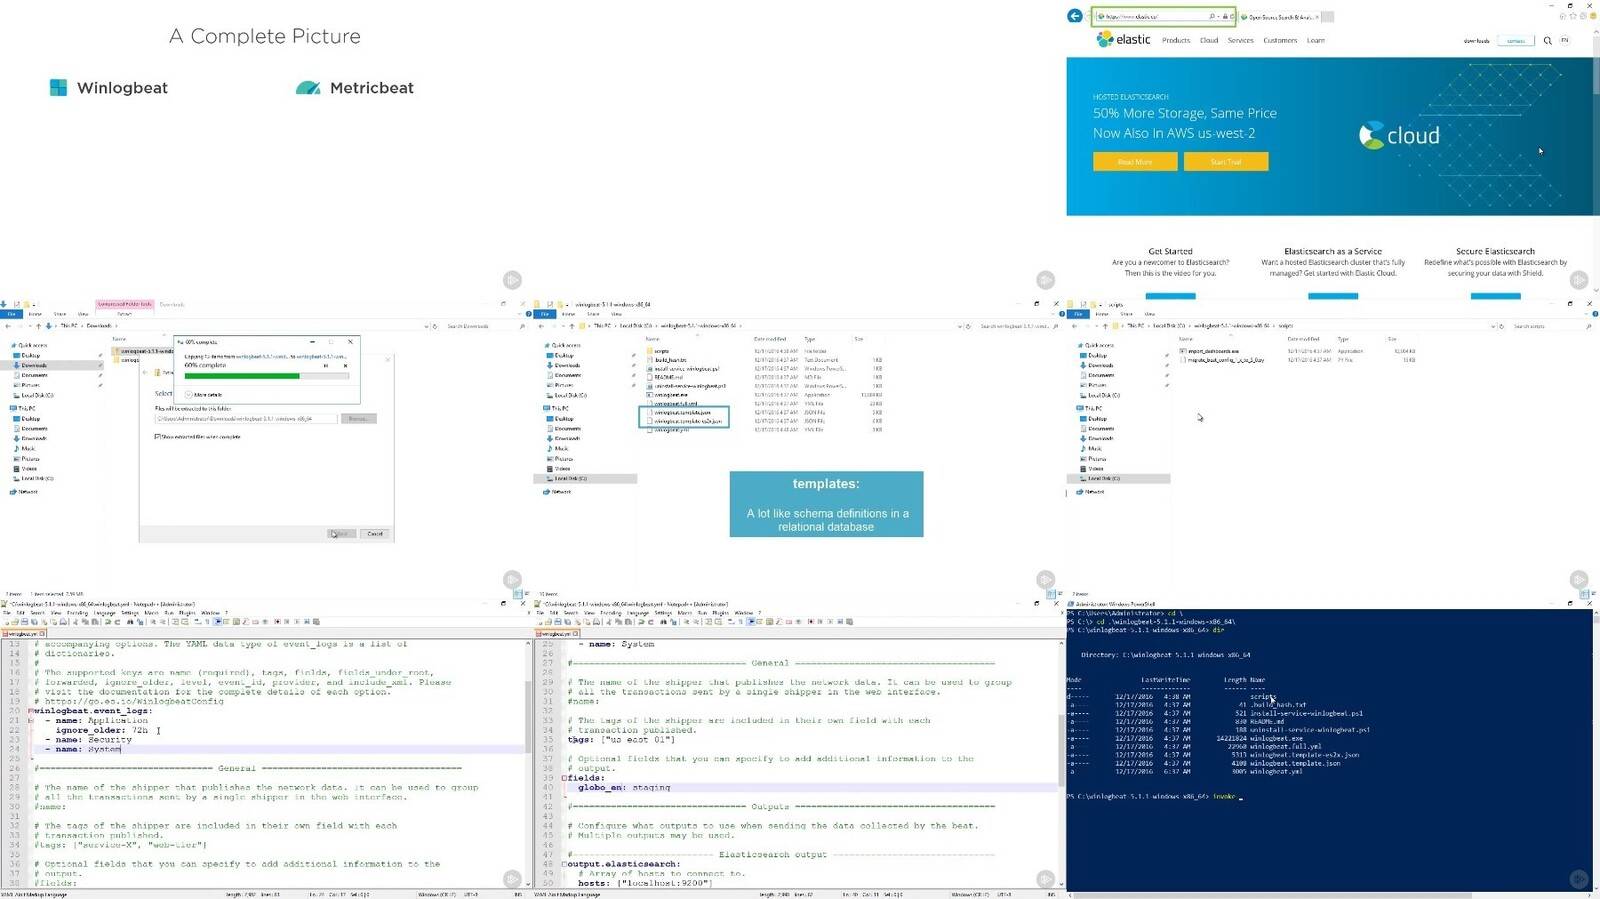
Task: Open address dropdown in scripts folder window
Action: pos(1493,326)
